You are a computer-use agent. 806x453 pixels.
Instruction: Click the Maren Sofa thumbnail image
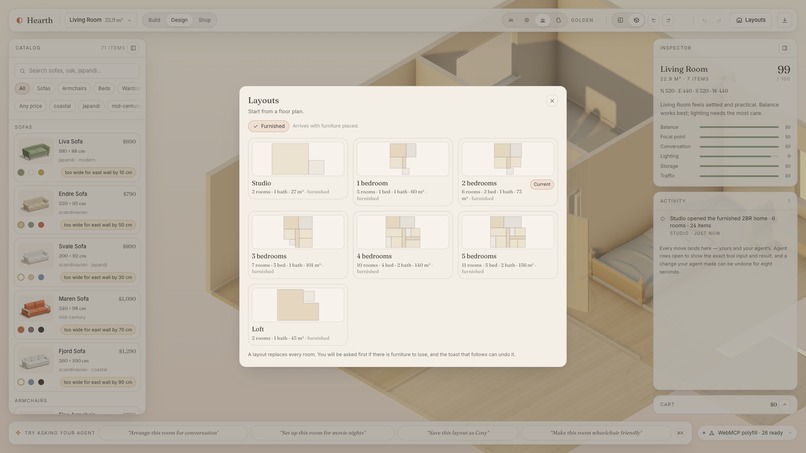point(35,309)
